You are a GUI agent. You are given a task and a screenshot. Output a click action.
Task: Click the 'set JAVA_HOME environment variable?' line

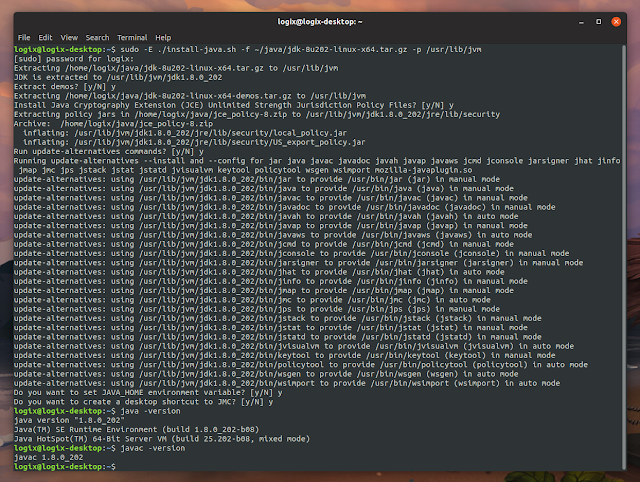click(x=148, y=393)
